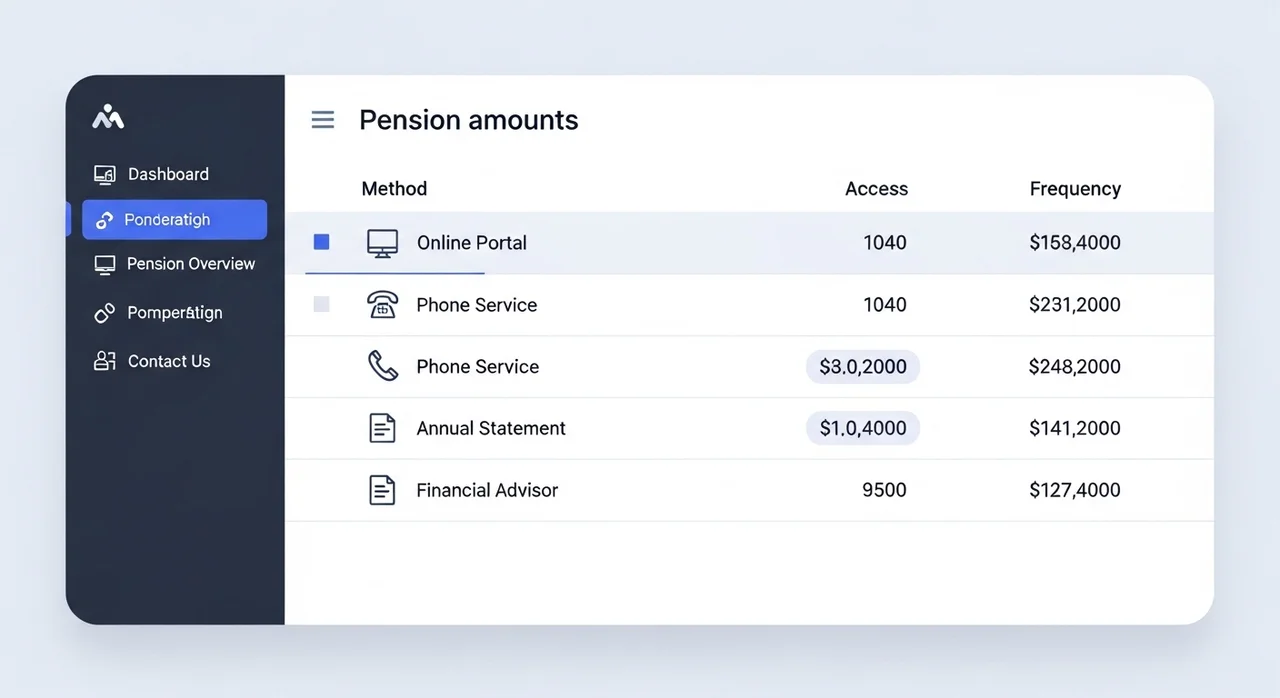This screenshot has width=1280, height=698.
Task: Uncheck the Online Portal row checkbox
Action: pos(321,242)
